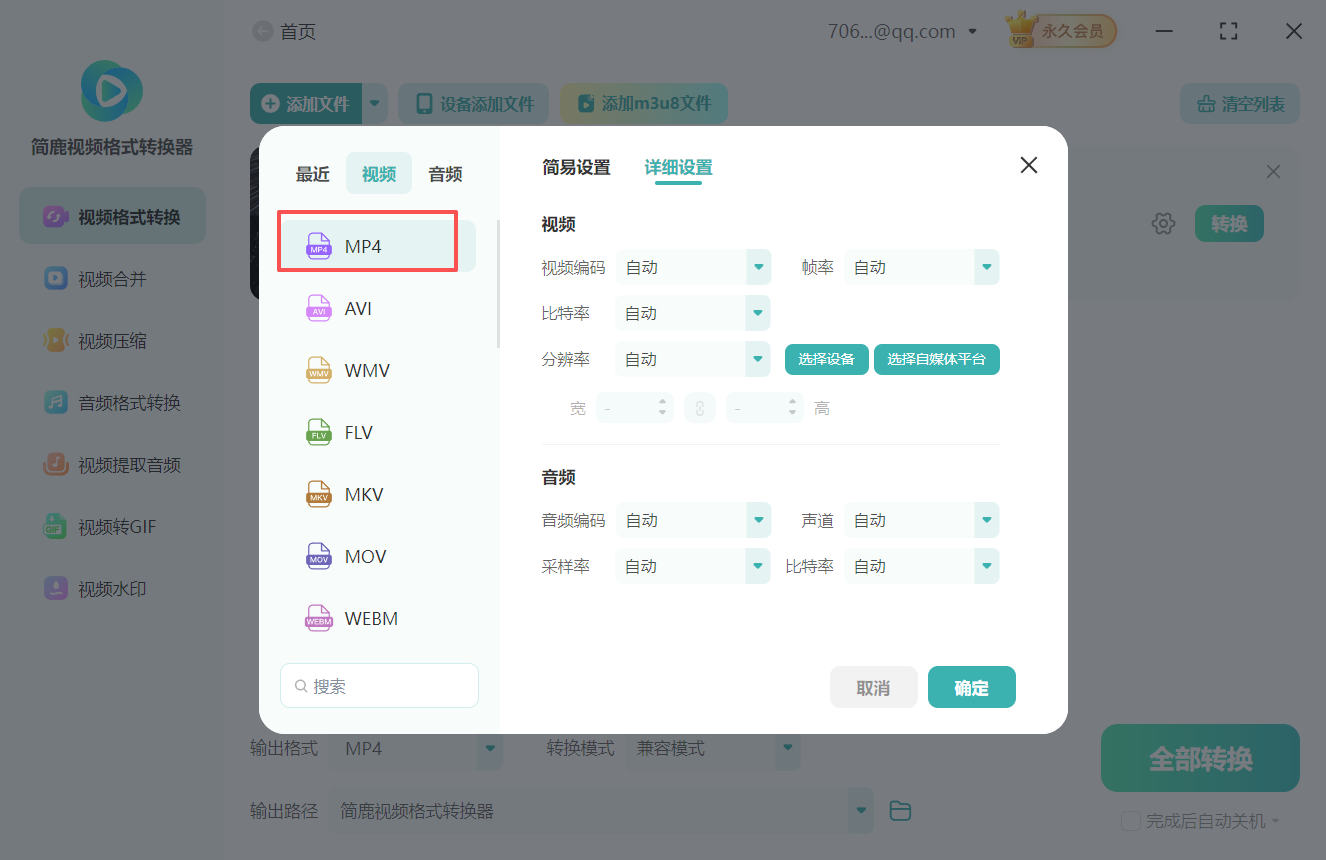Click the 选择自媒体平台 button
This screenshot has width=1326, height=860.
(x=936, y=359)
